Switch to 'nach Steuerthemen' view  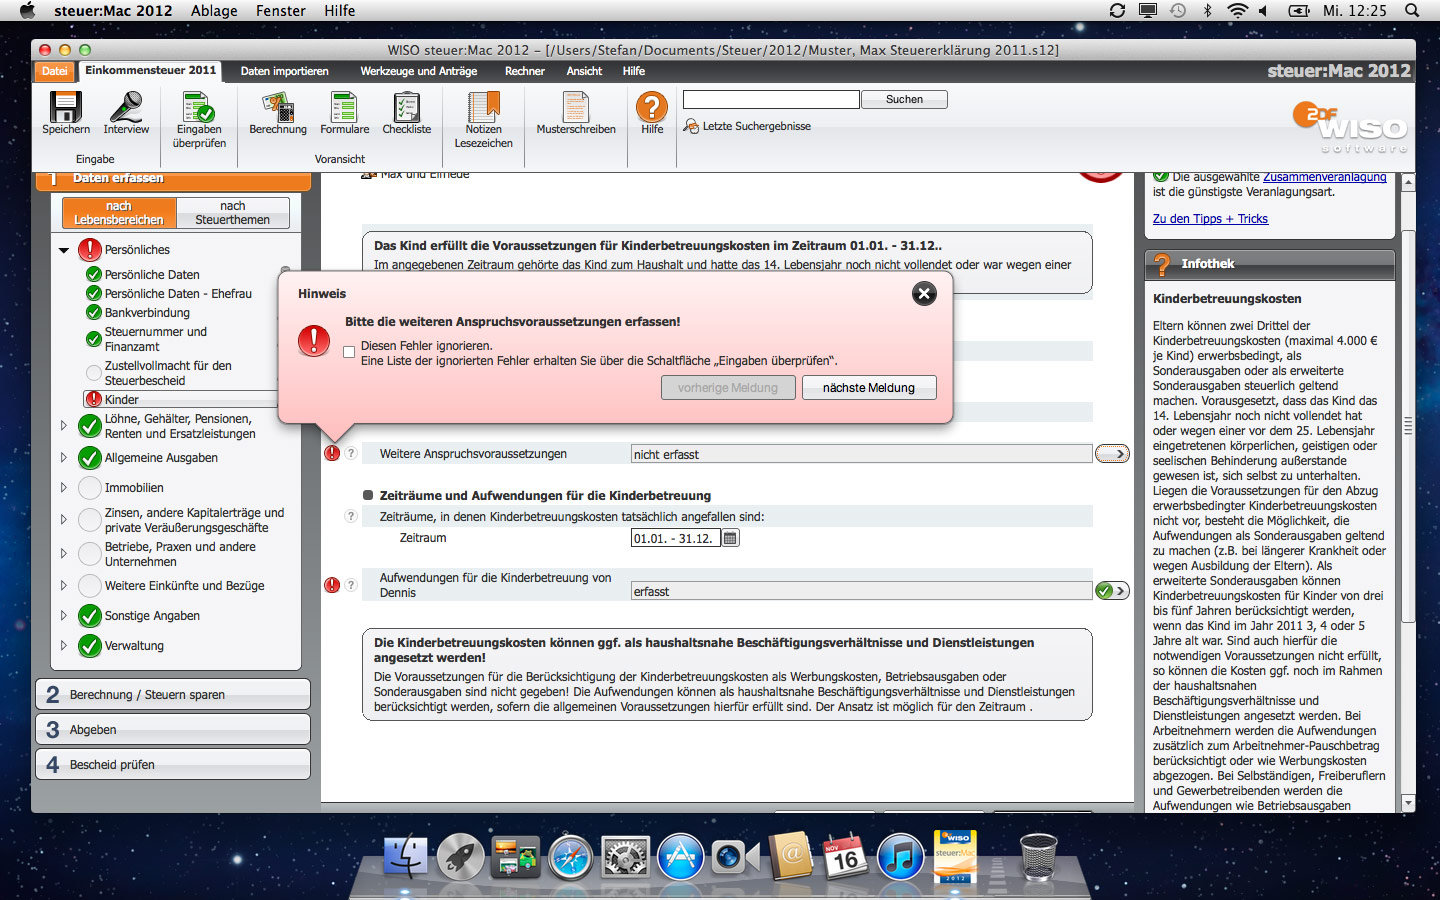point(233,213)
